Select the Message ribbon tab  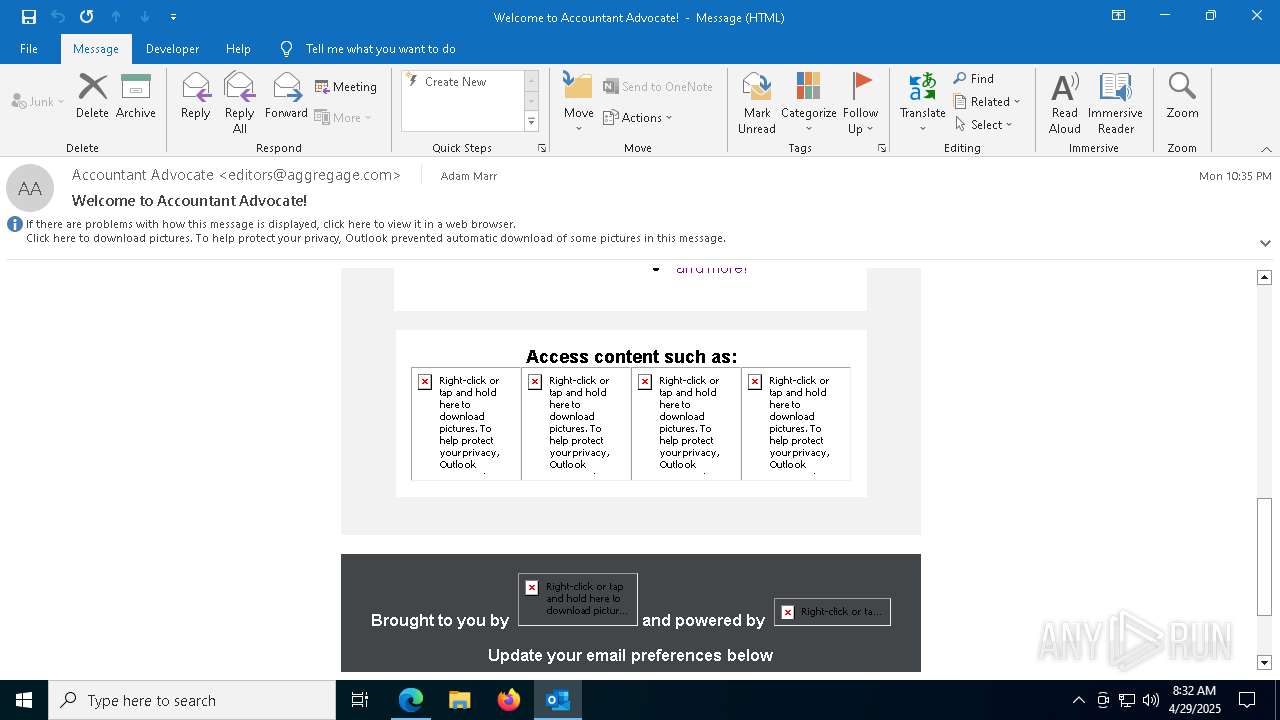click(x=96, y=49)
